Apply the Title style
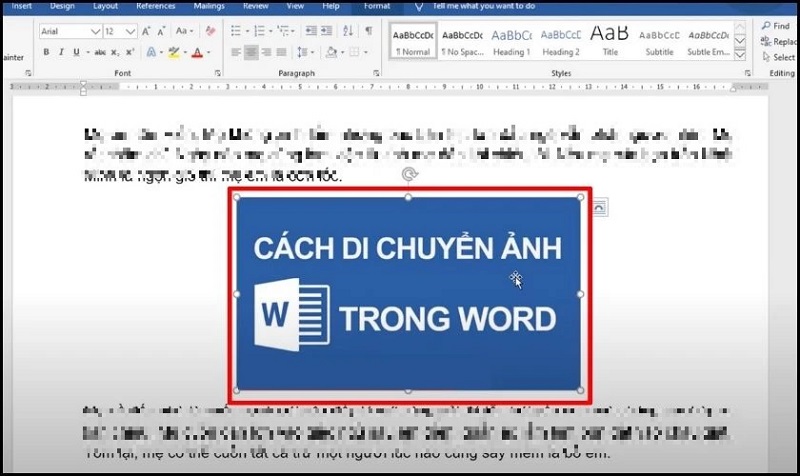The width and height of the screenshot is (800, 476). 610,41
